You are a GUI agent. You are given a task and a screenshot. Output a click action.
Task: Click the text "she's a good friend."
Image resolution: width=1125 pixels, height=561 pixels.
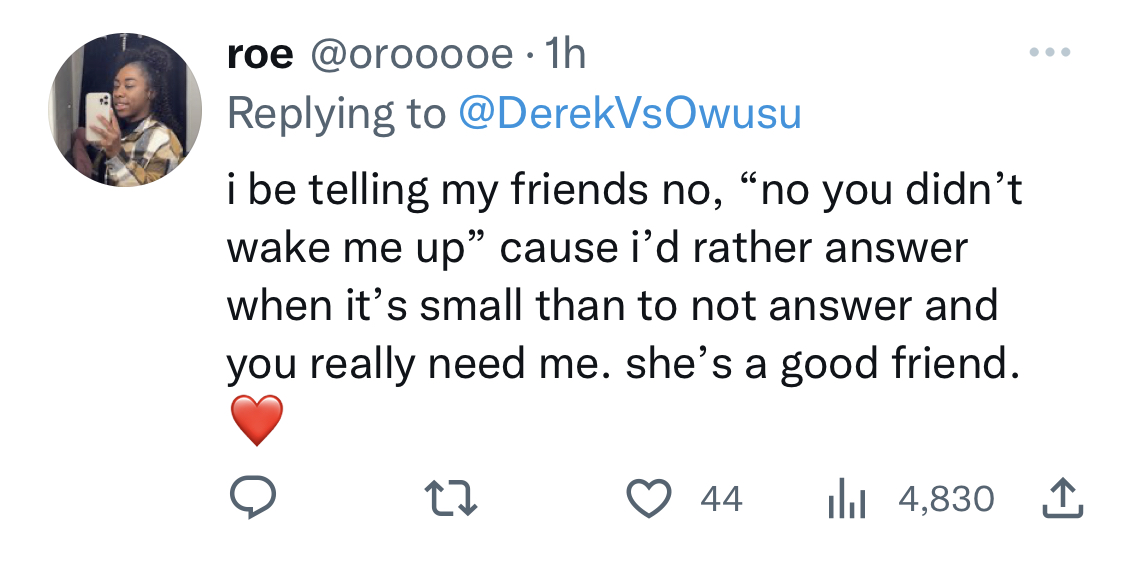(x=822, y=364)
